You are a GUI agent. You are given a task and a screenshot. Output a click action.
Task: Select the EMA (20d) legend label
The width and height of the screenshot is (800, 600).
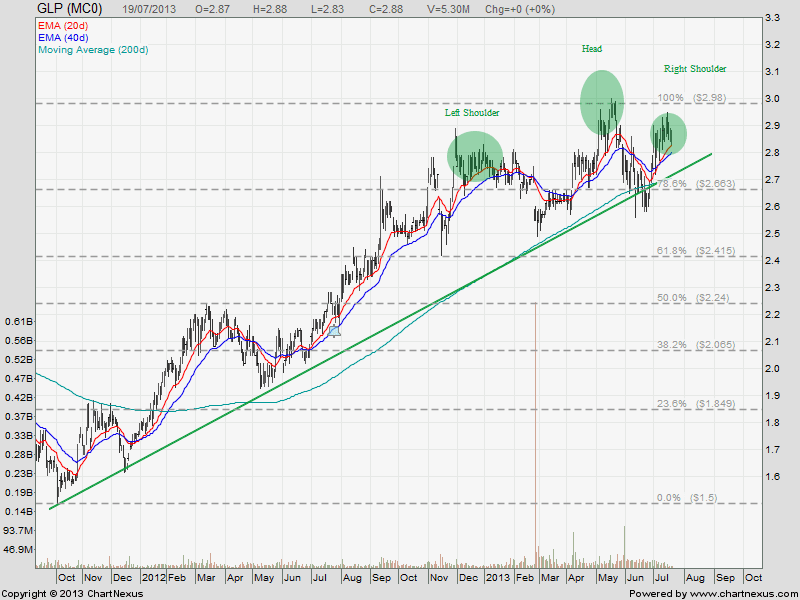[63, 26]
